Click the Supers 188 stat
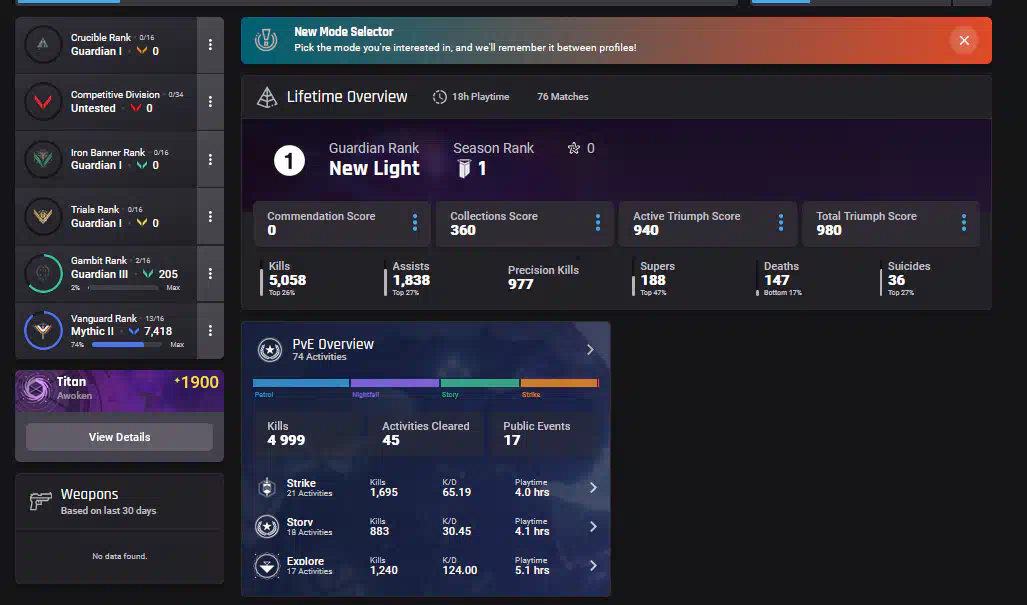 653,280
